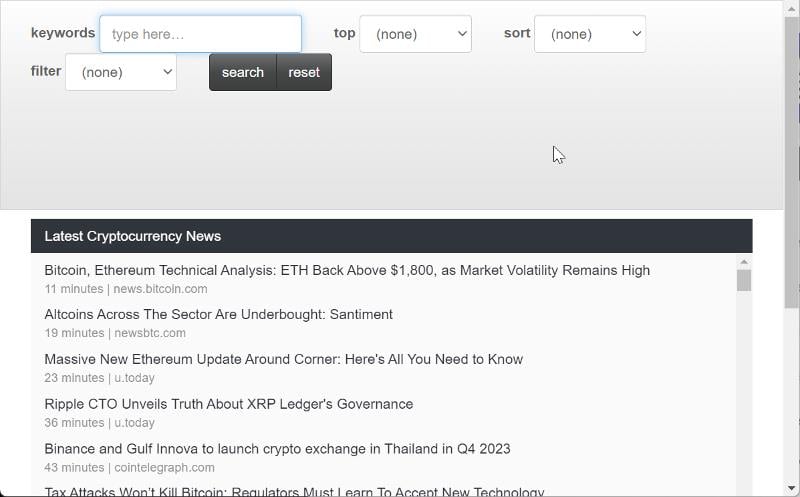The width and height of the screenshot is (800, 497).
Task: Open Binance and Gulf Innova article
Action: 277,449
